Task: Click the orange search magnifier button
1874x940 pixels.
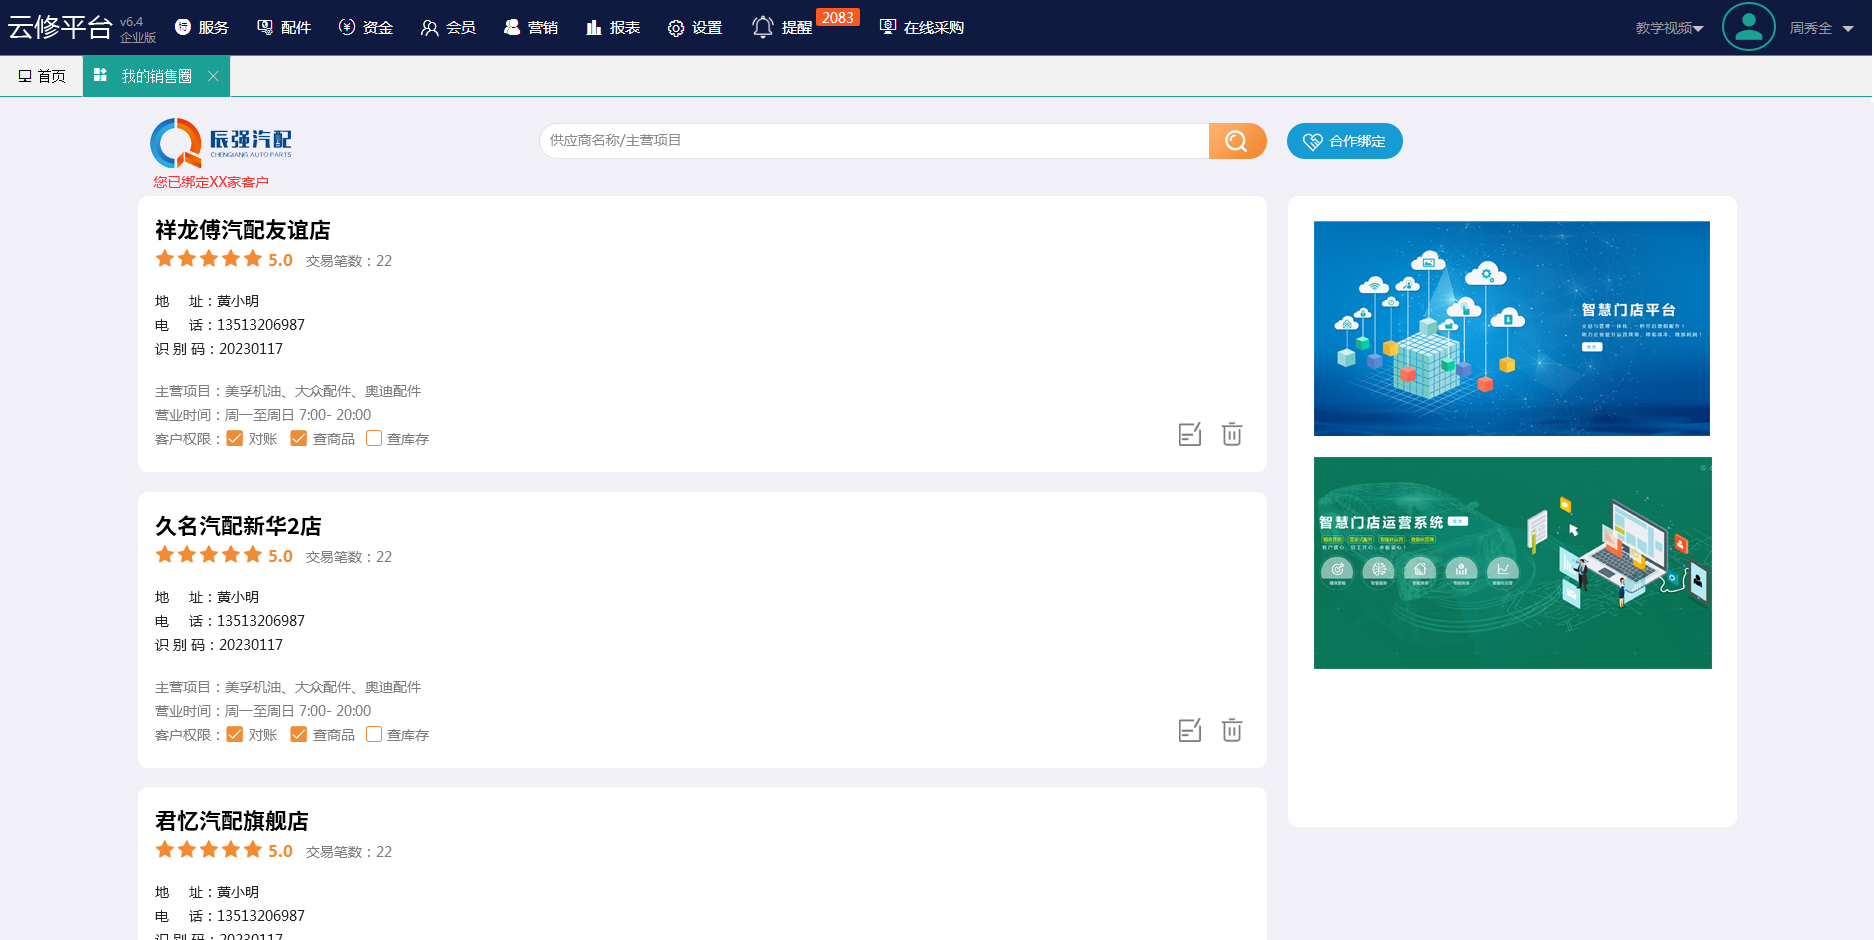Action: pyautogui.click(x=1236, y=141)
